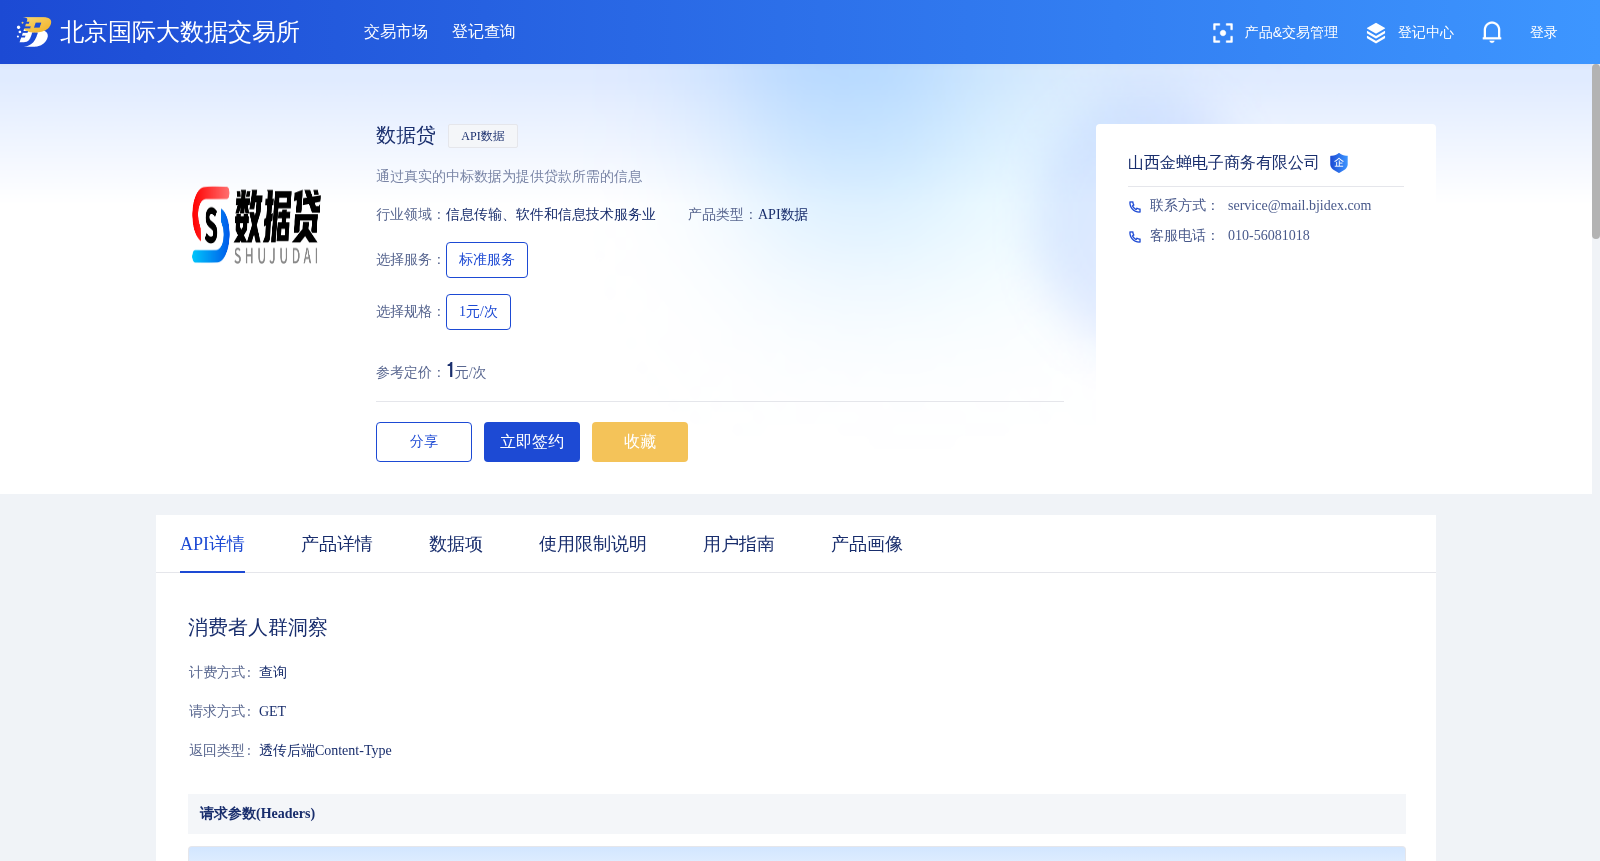Switch to the 用户指南 tab
The image size is (1600, 861).
(739, 544)
